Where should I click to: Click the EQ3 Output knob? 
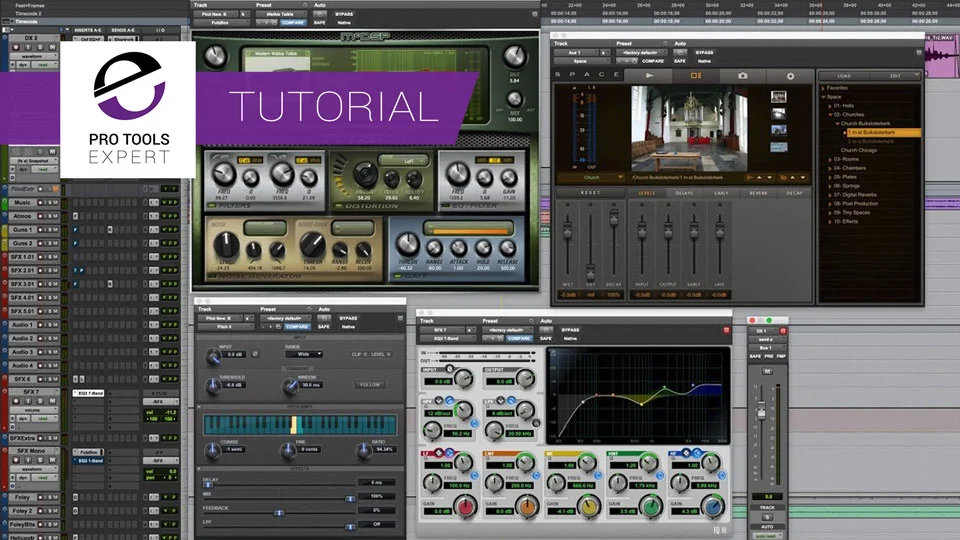pos(525,379)
